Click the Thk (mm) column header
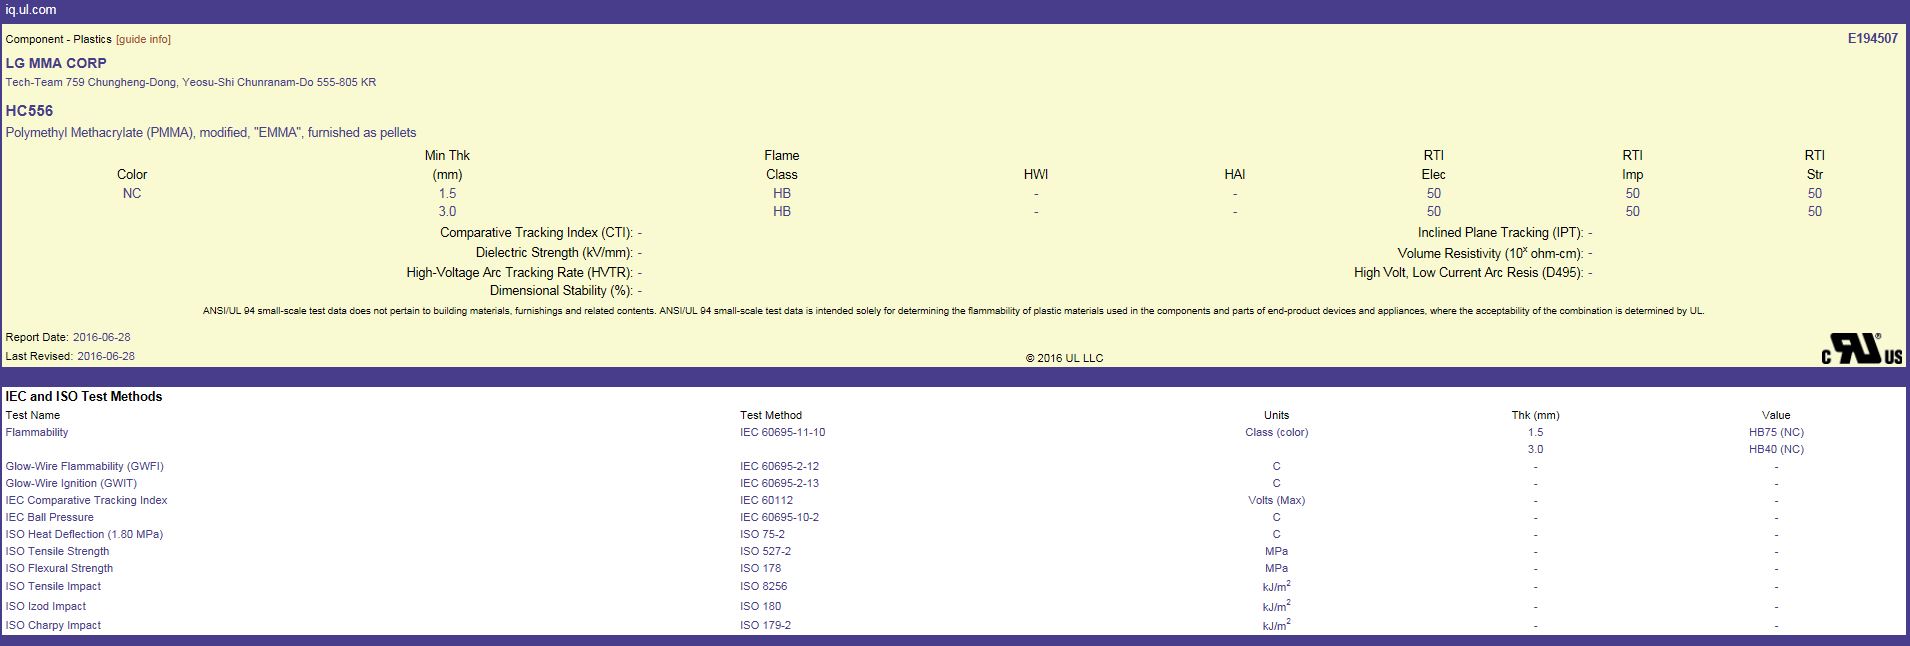The height and width of the screenshot is (646, 1910). (1535, 415)
